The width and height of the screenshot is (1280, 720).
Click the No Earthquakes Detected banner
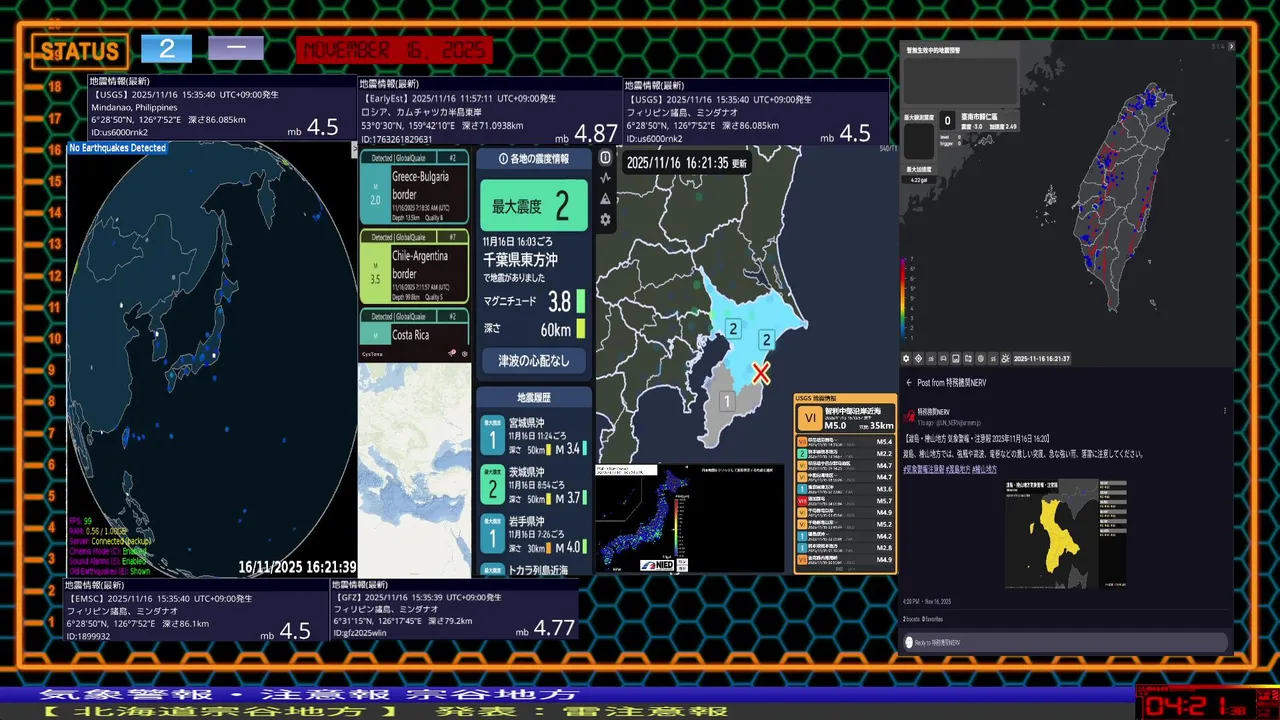118,148
